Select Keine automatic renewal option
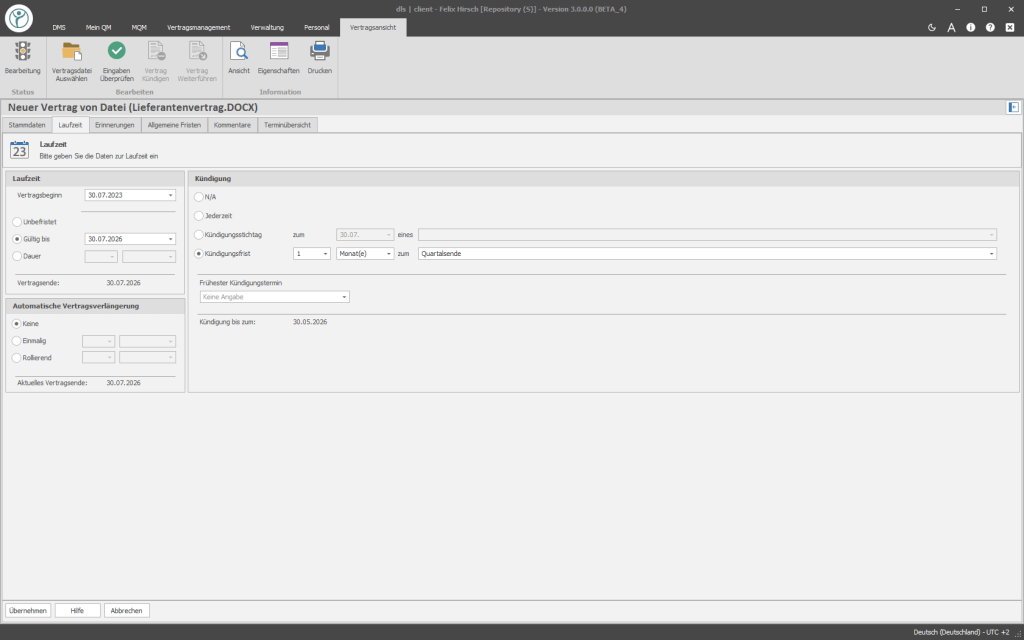The image size is (1024, 640). [x=17, y=323]
